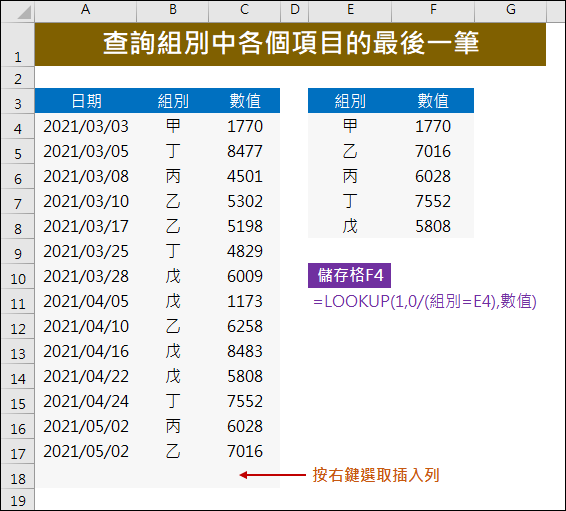The height and width of the screenshot is (511, 566).
Task: Click value 1770 in column F
Action: click(433, 126)
